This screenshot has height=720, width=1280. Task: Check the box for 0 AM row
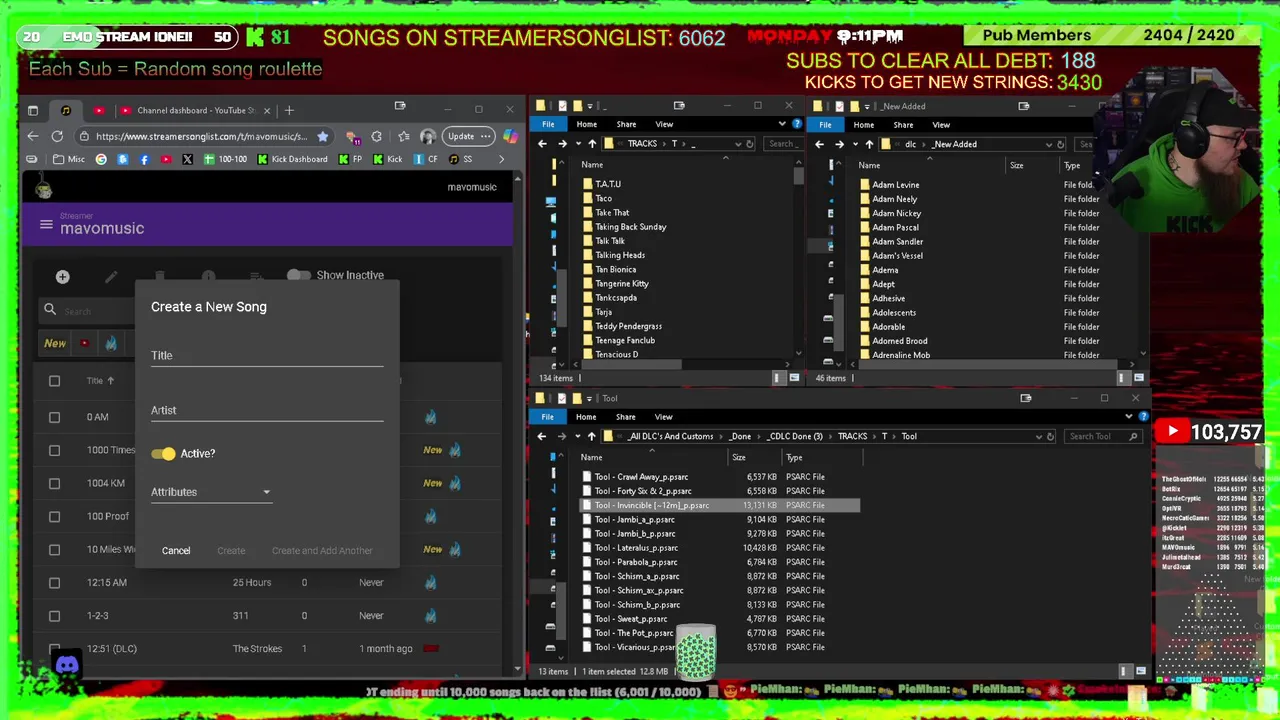point(54,417)
